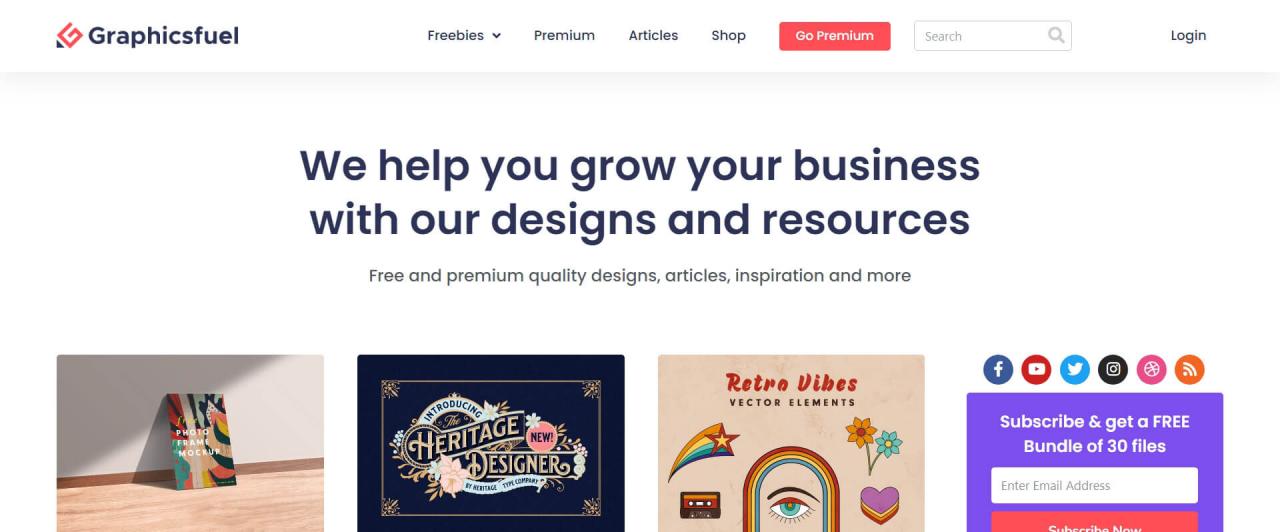1280x532 pixels.
Task: Click the Go Premium button
Action: point(834,36)
